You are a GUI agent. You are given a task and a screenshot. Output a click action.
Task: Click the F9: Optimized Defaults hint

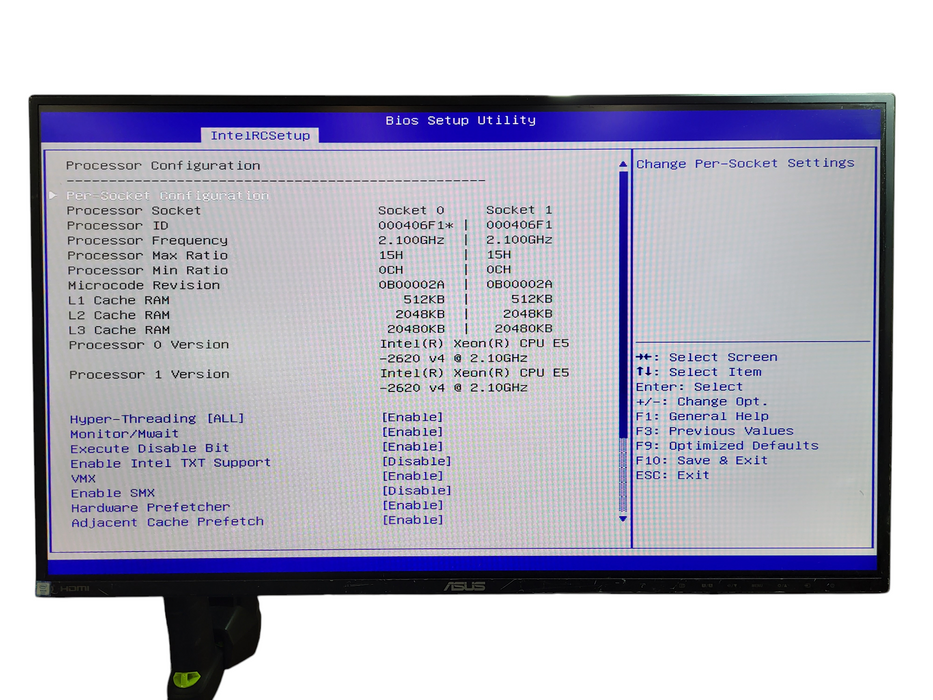(x=727, y=446)
